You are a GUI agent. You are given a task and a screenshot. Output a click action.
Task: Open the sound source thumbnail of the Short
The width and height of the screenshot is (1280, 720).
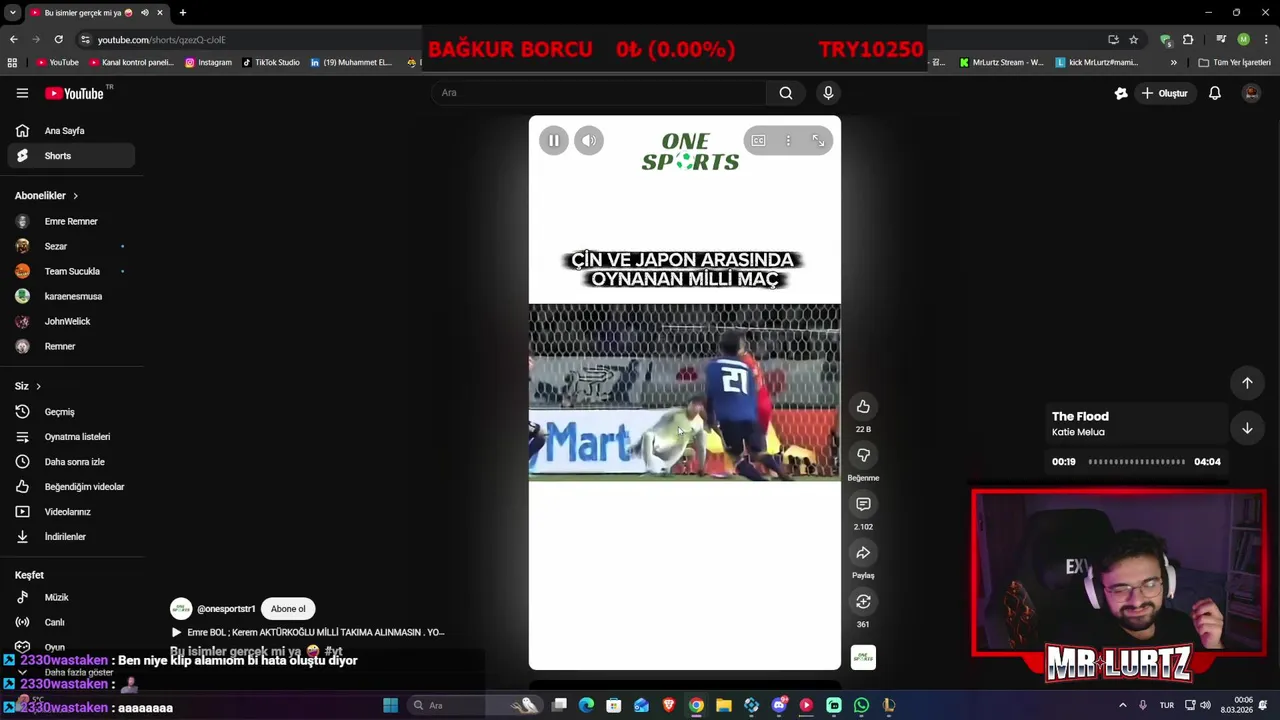(863, 657)
